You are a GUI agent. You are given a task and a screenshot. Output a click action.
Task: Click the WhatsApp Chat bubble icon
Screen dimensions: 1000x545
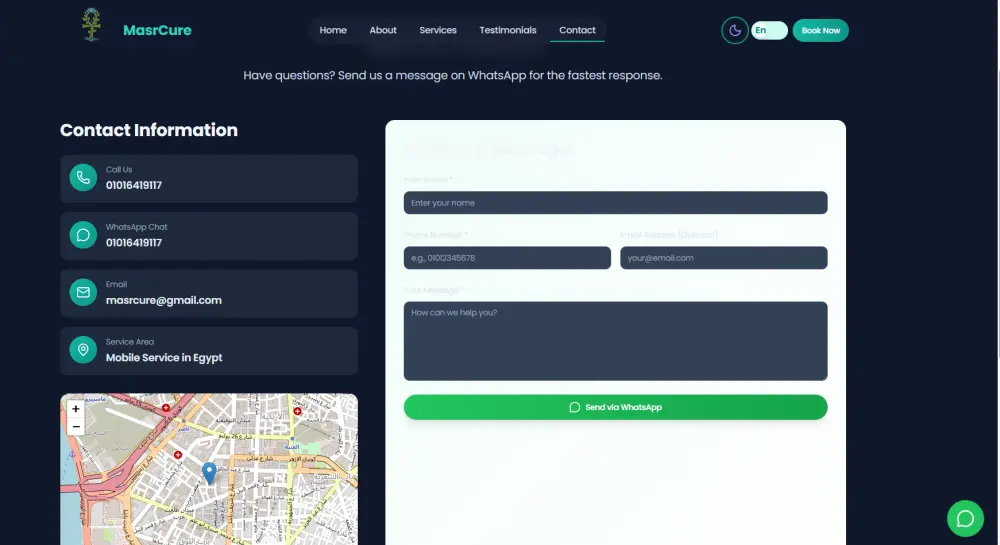(x=83, y=235)
